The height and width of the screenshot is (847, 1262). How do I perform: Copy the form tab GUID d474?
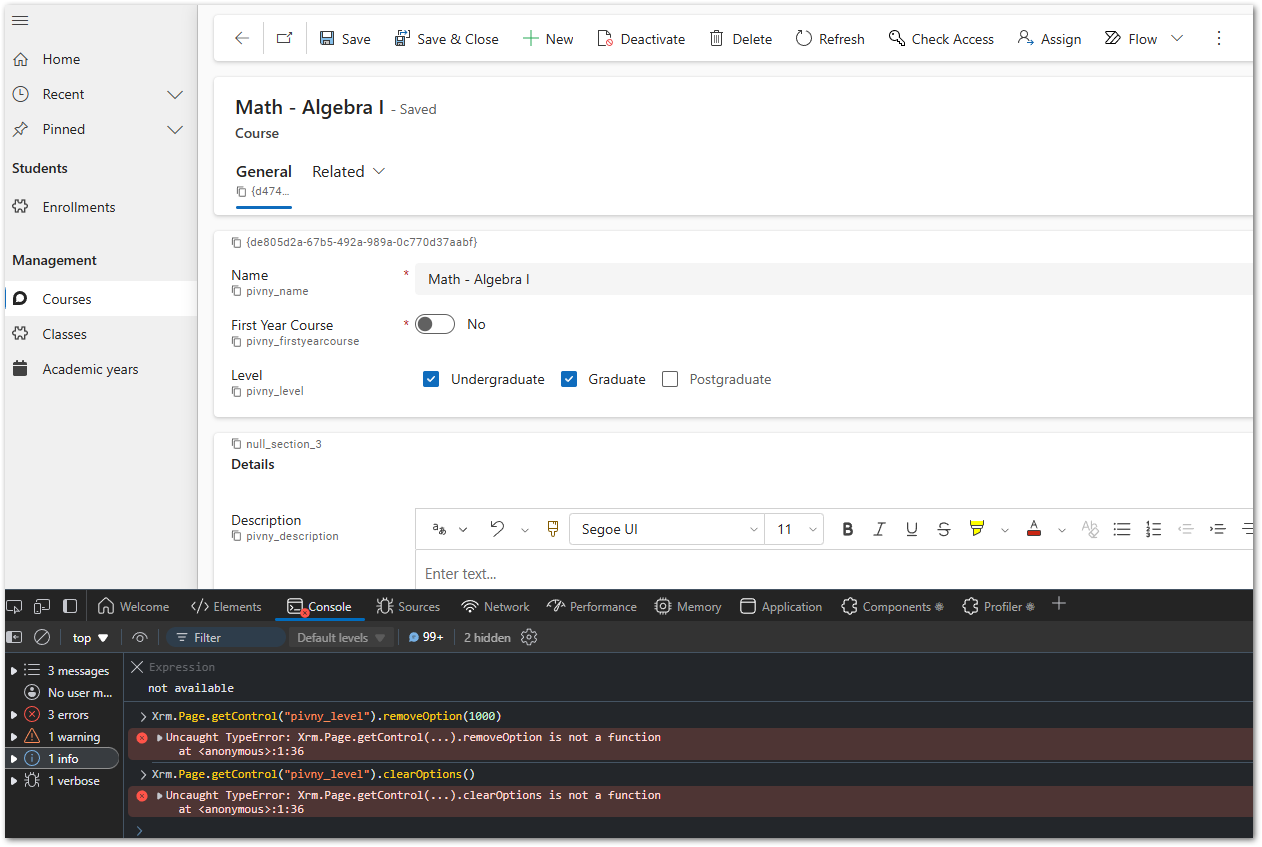click(241, 191)
